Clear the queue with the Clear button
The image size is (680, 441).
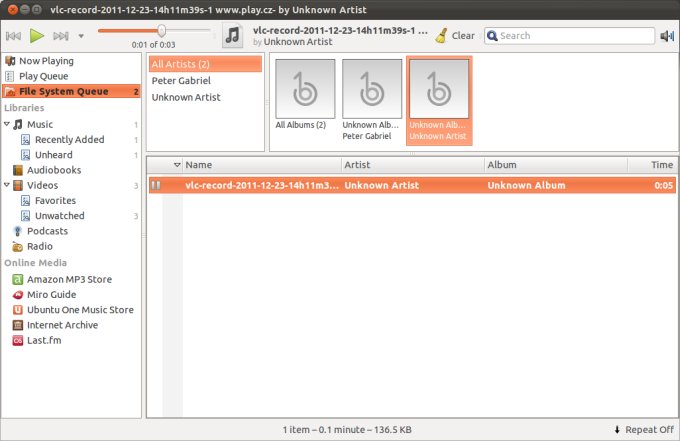coord(455,36)
